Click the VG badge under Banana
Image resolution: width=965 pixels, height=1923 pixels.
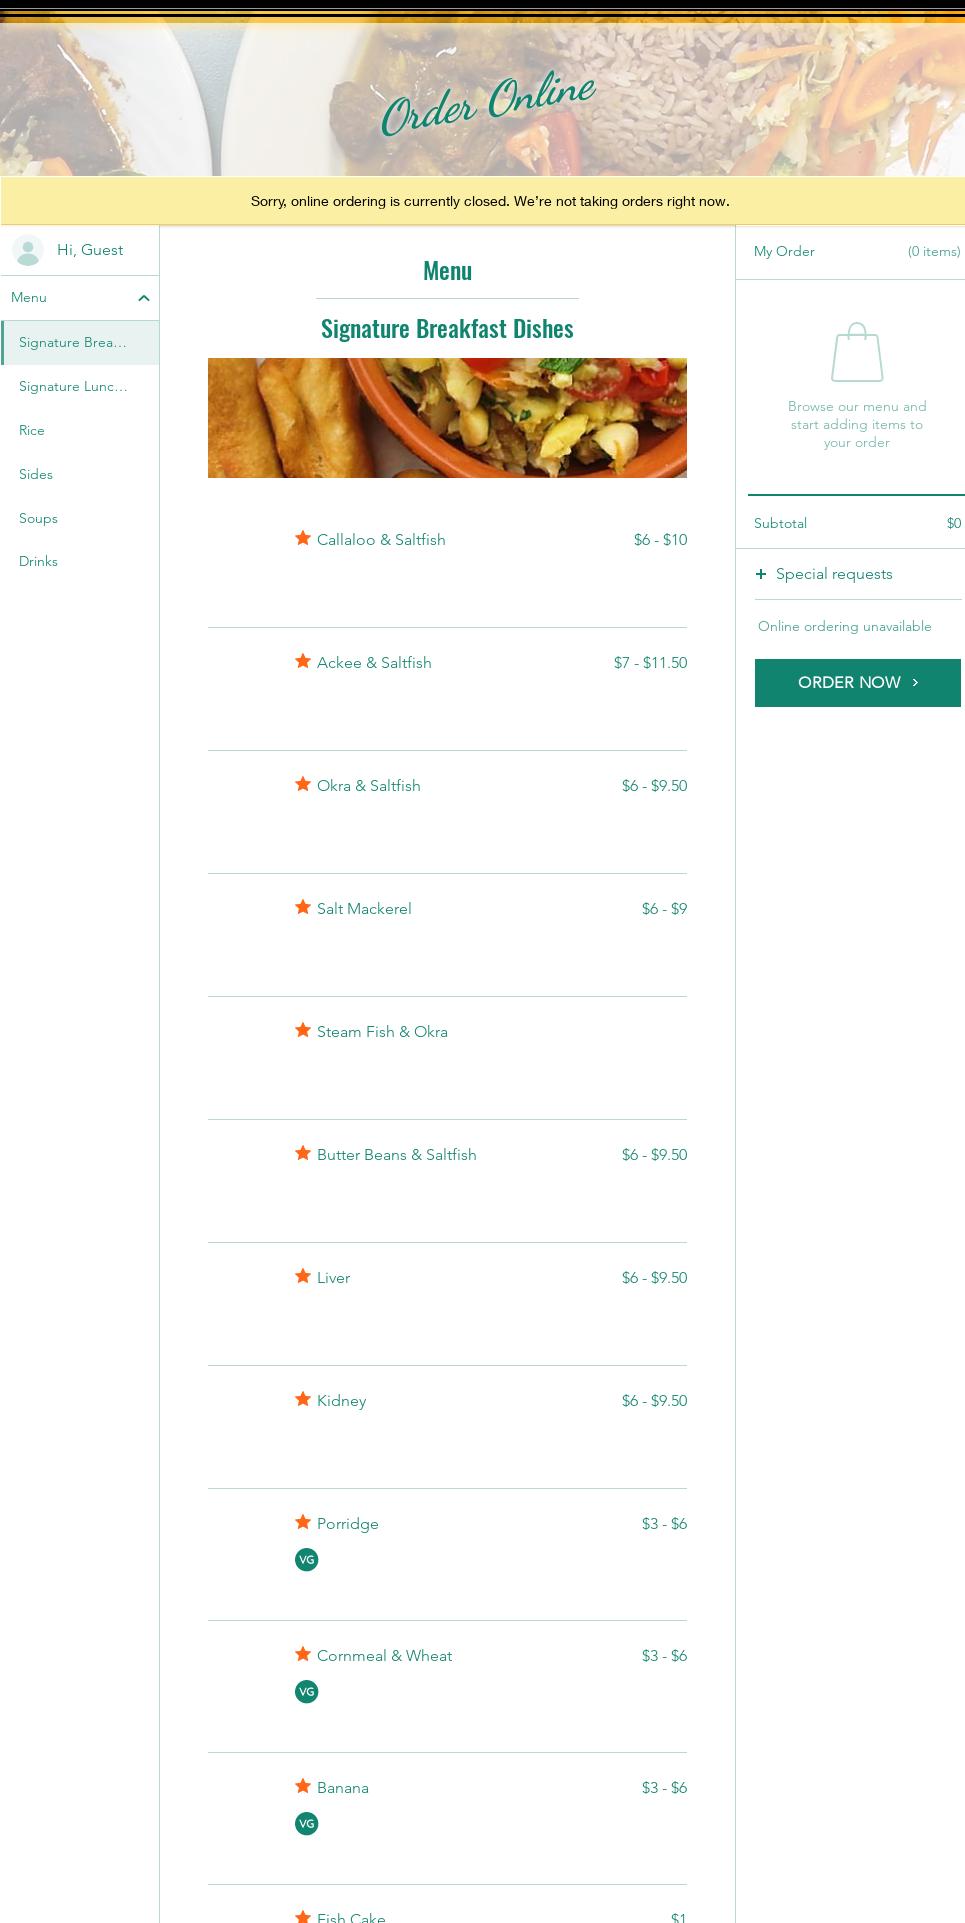(306, 1824)
